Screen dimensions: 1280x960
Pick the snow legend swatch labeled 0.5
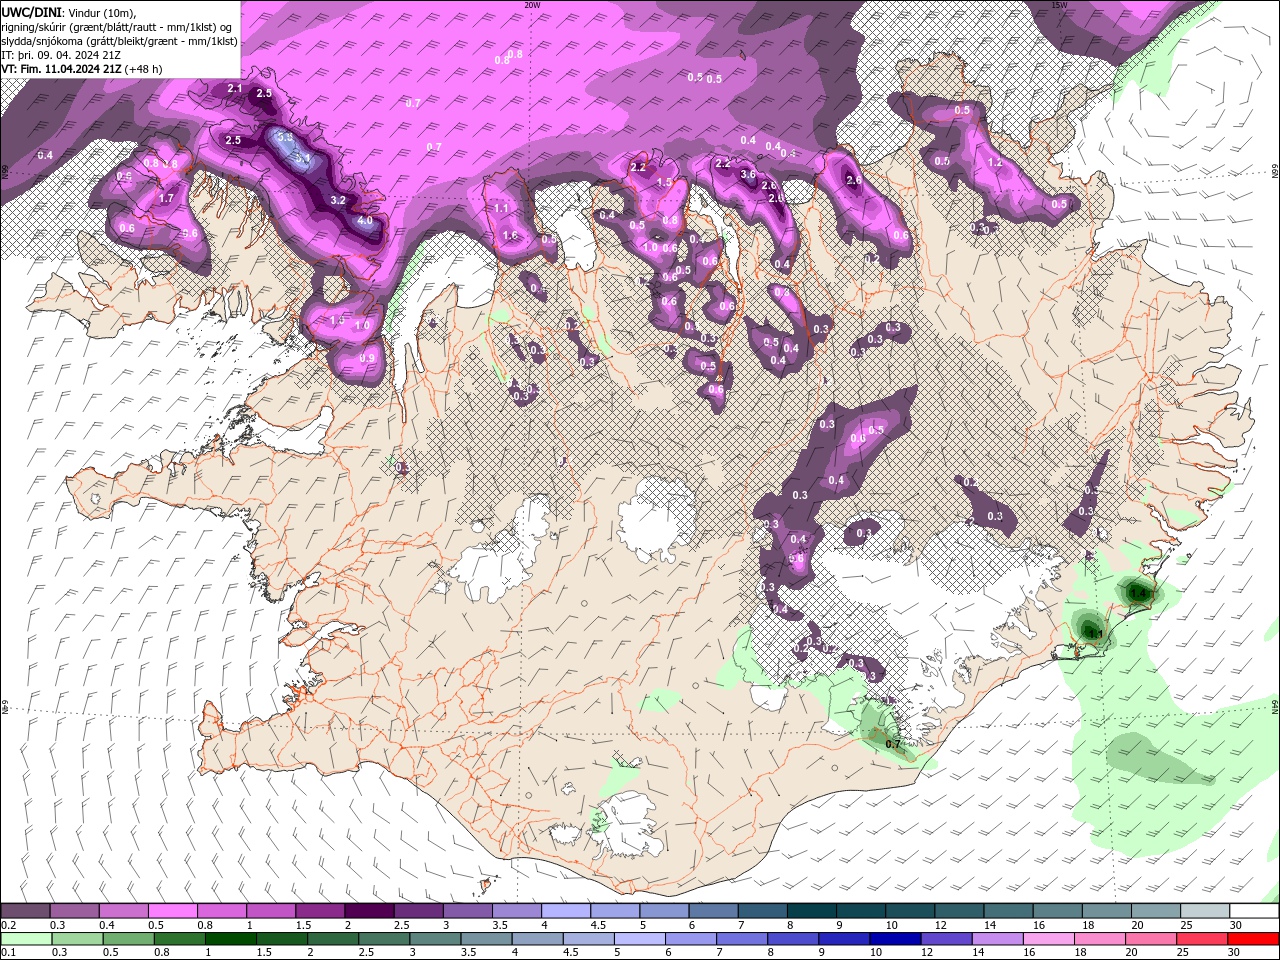tap(172, 911)
